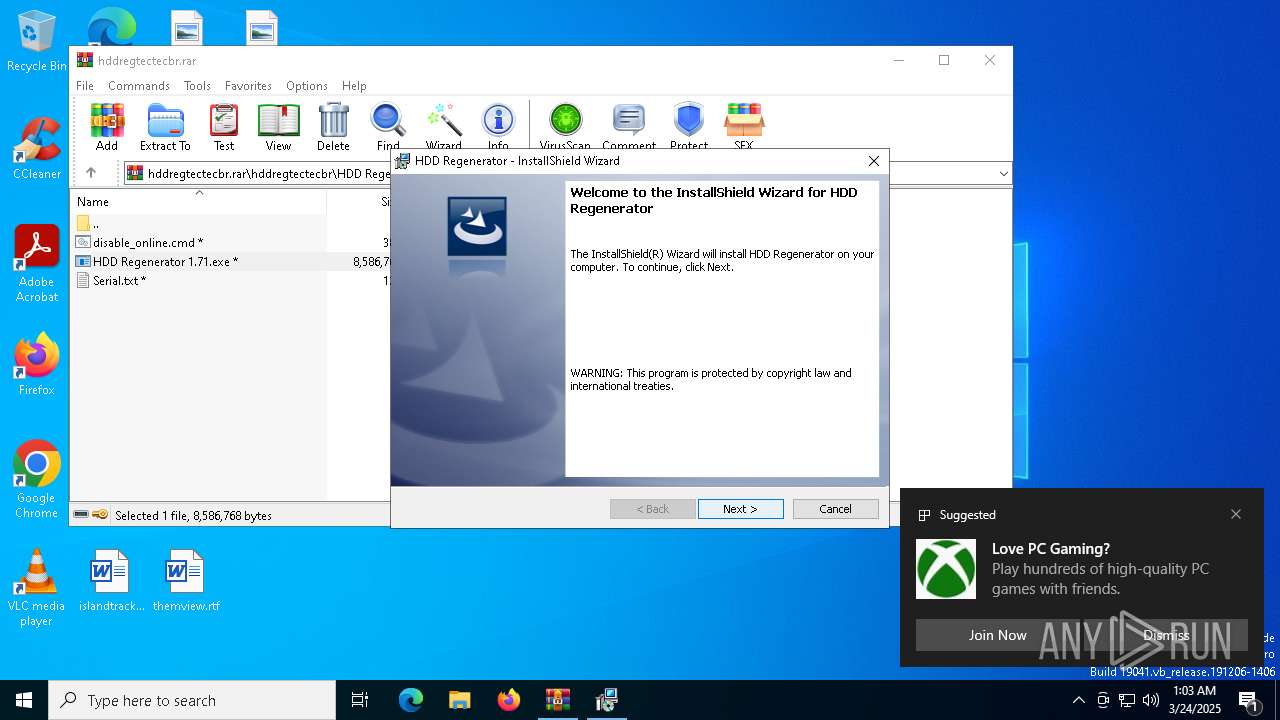The width and height of the screenshot is (1280, 720).
Task: Open the Help menu
Action: 354,86
